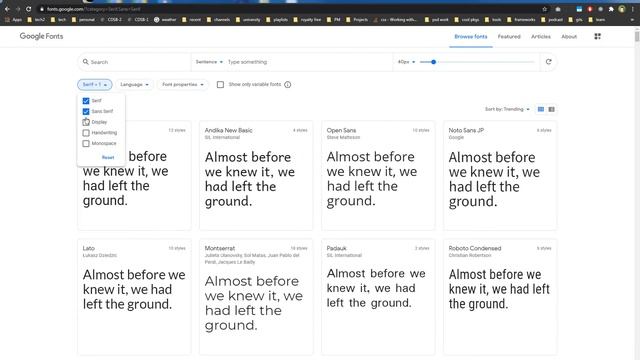Open the Montserrat font card
This screenshot has height=360, width=640.
pos(256,297)
